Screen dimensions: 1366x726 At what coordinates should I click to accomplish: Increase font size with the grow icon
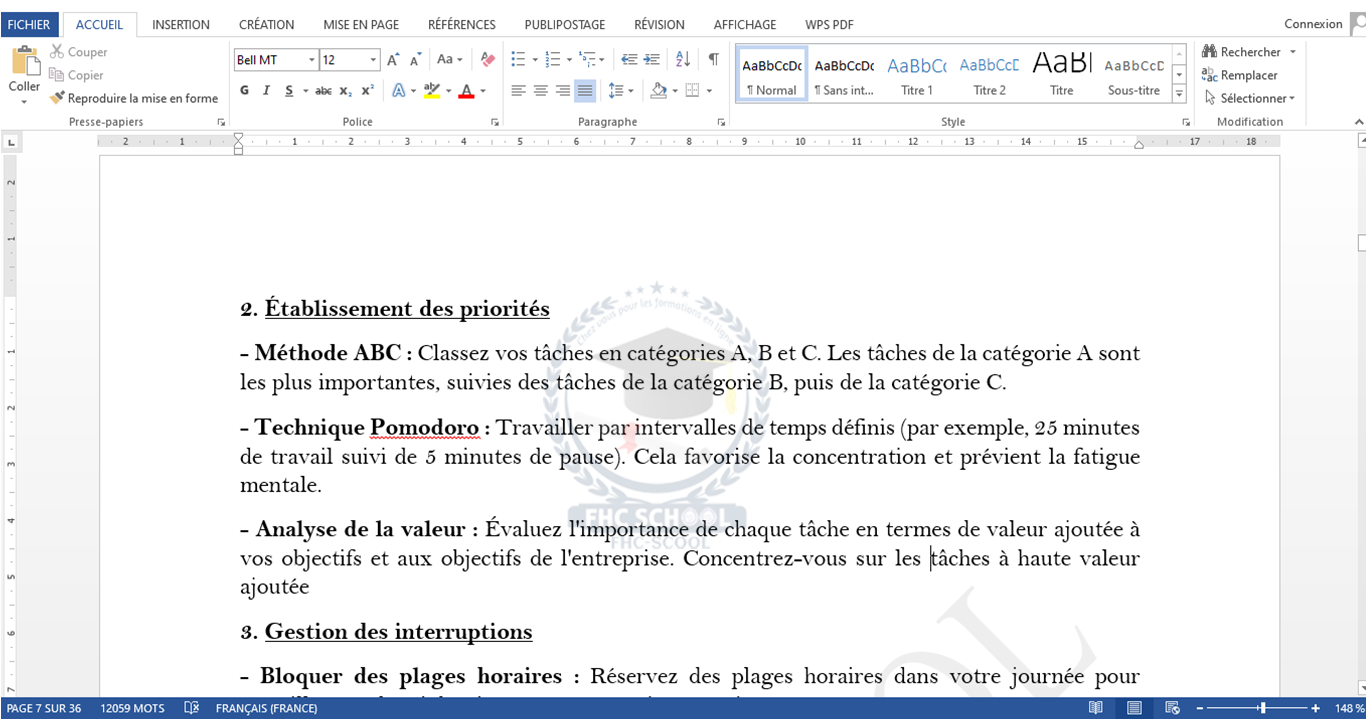(x=394, y=60)
